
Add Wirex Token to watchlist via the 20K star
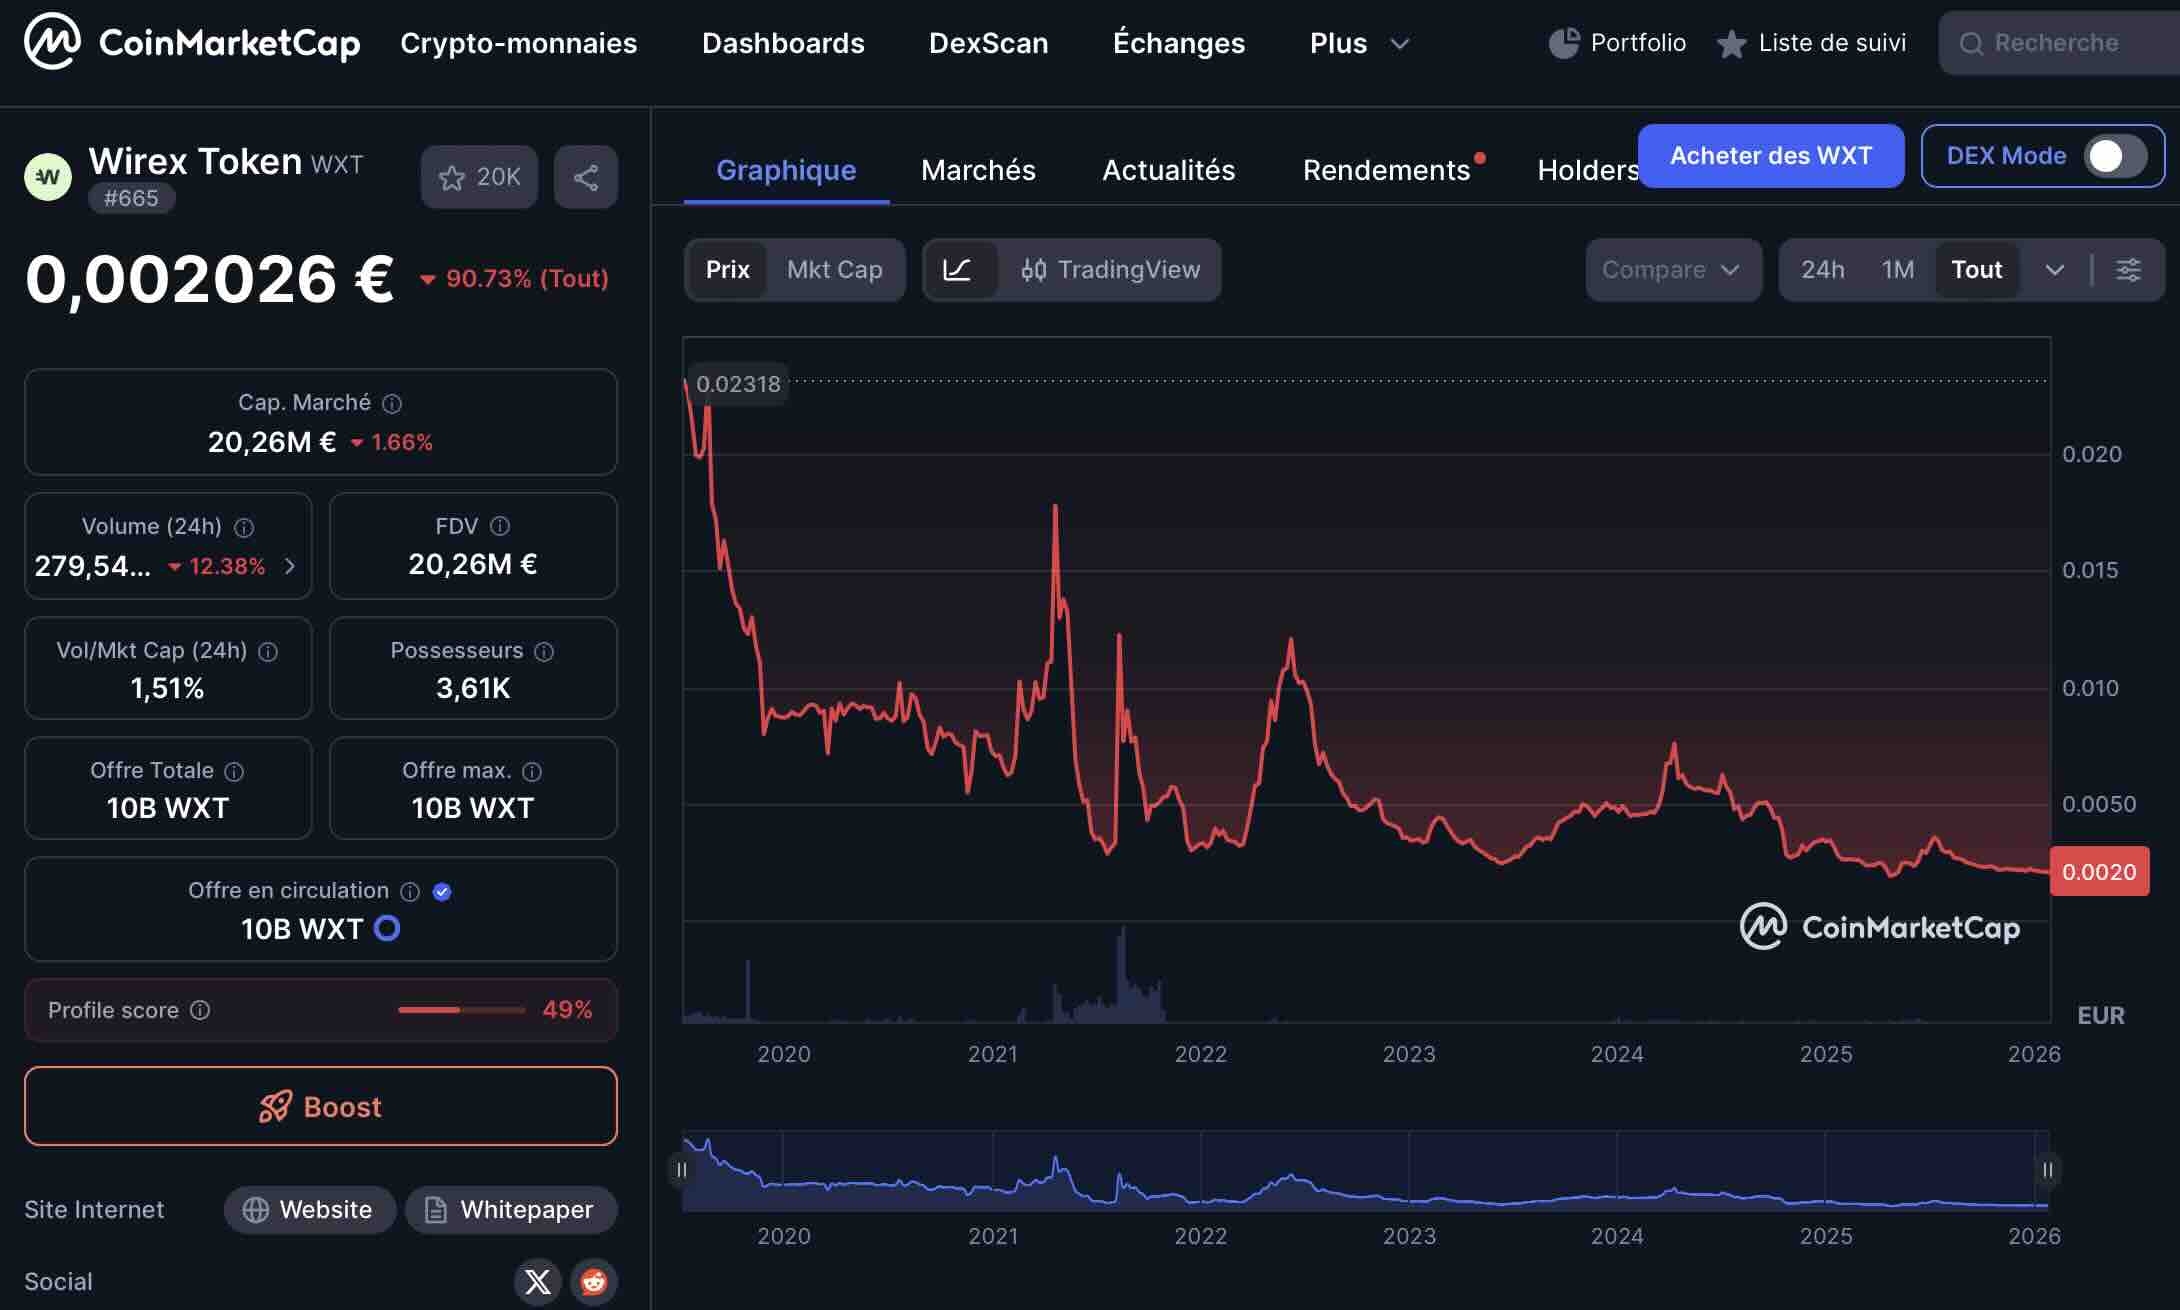479,178
